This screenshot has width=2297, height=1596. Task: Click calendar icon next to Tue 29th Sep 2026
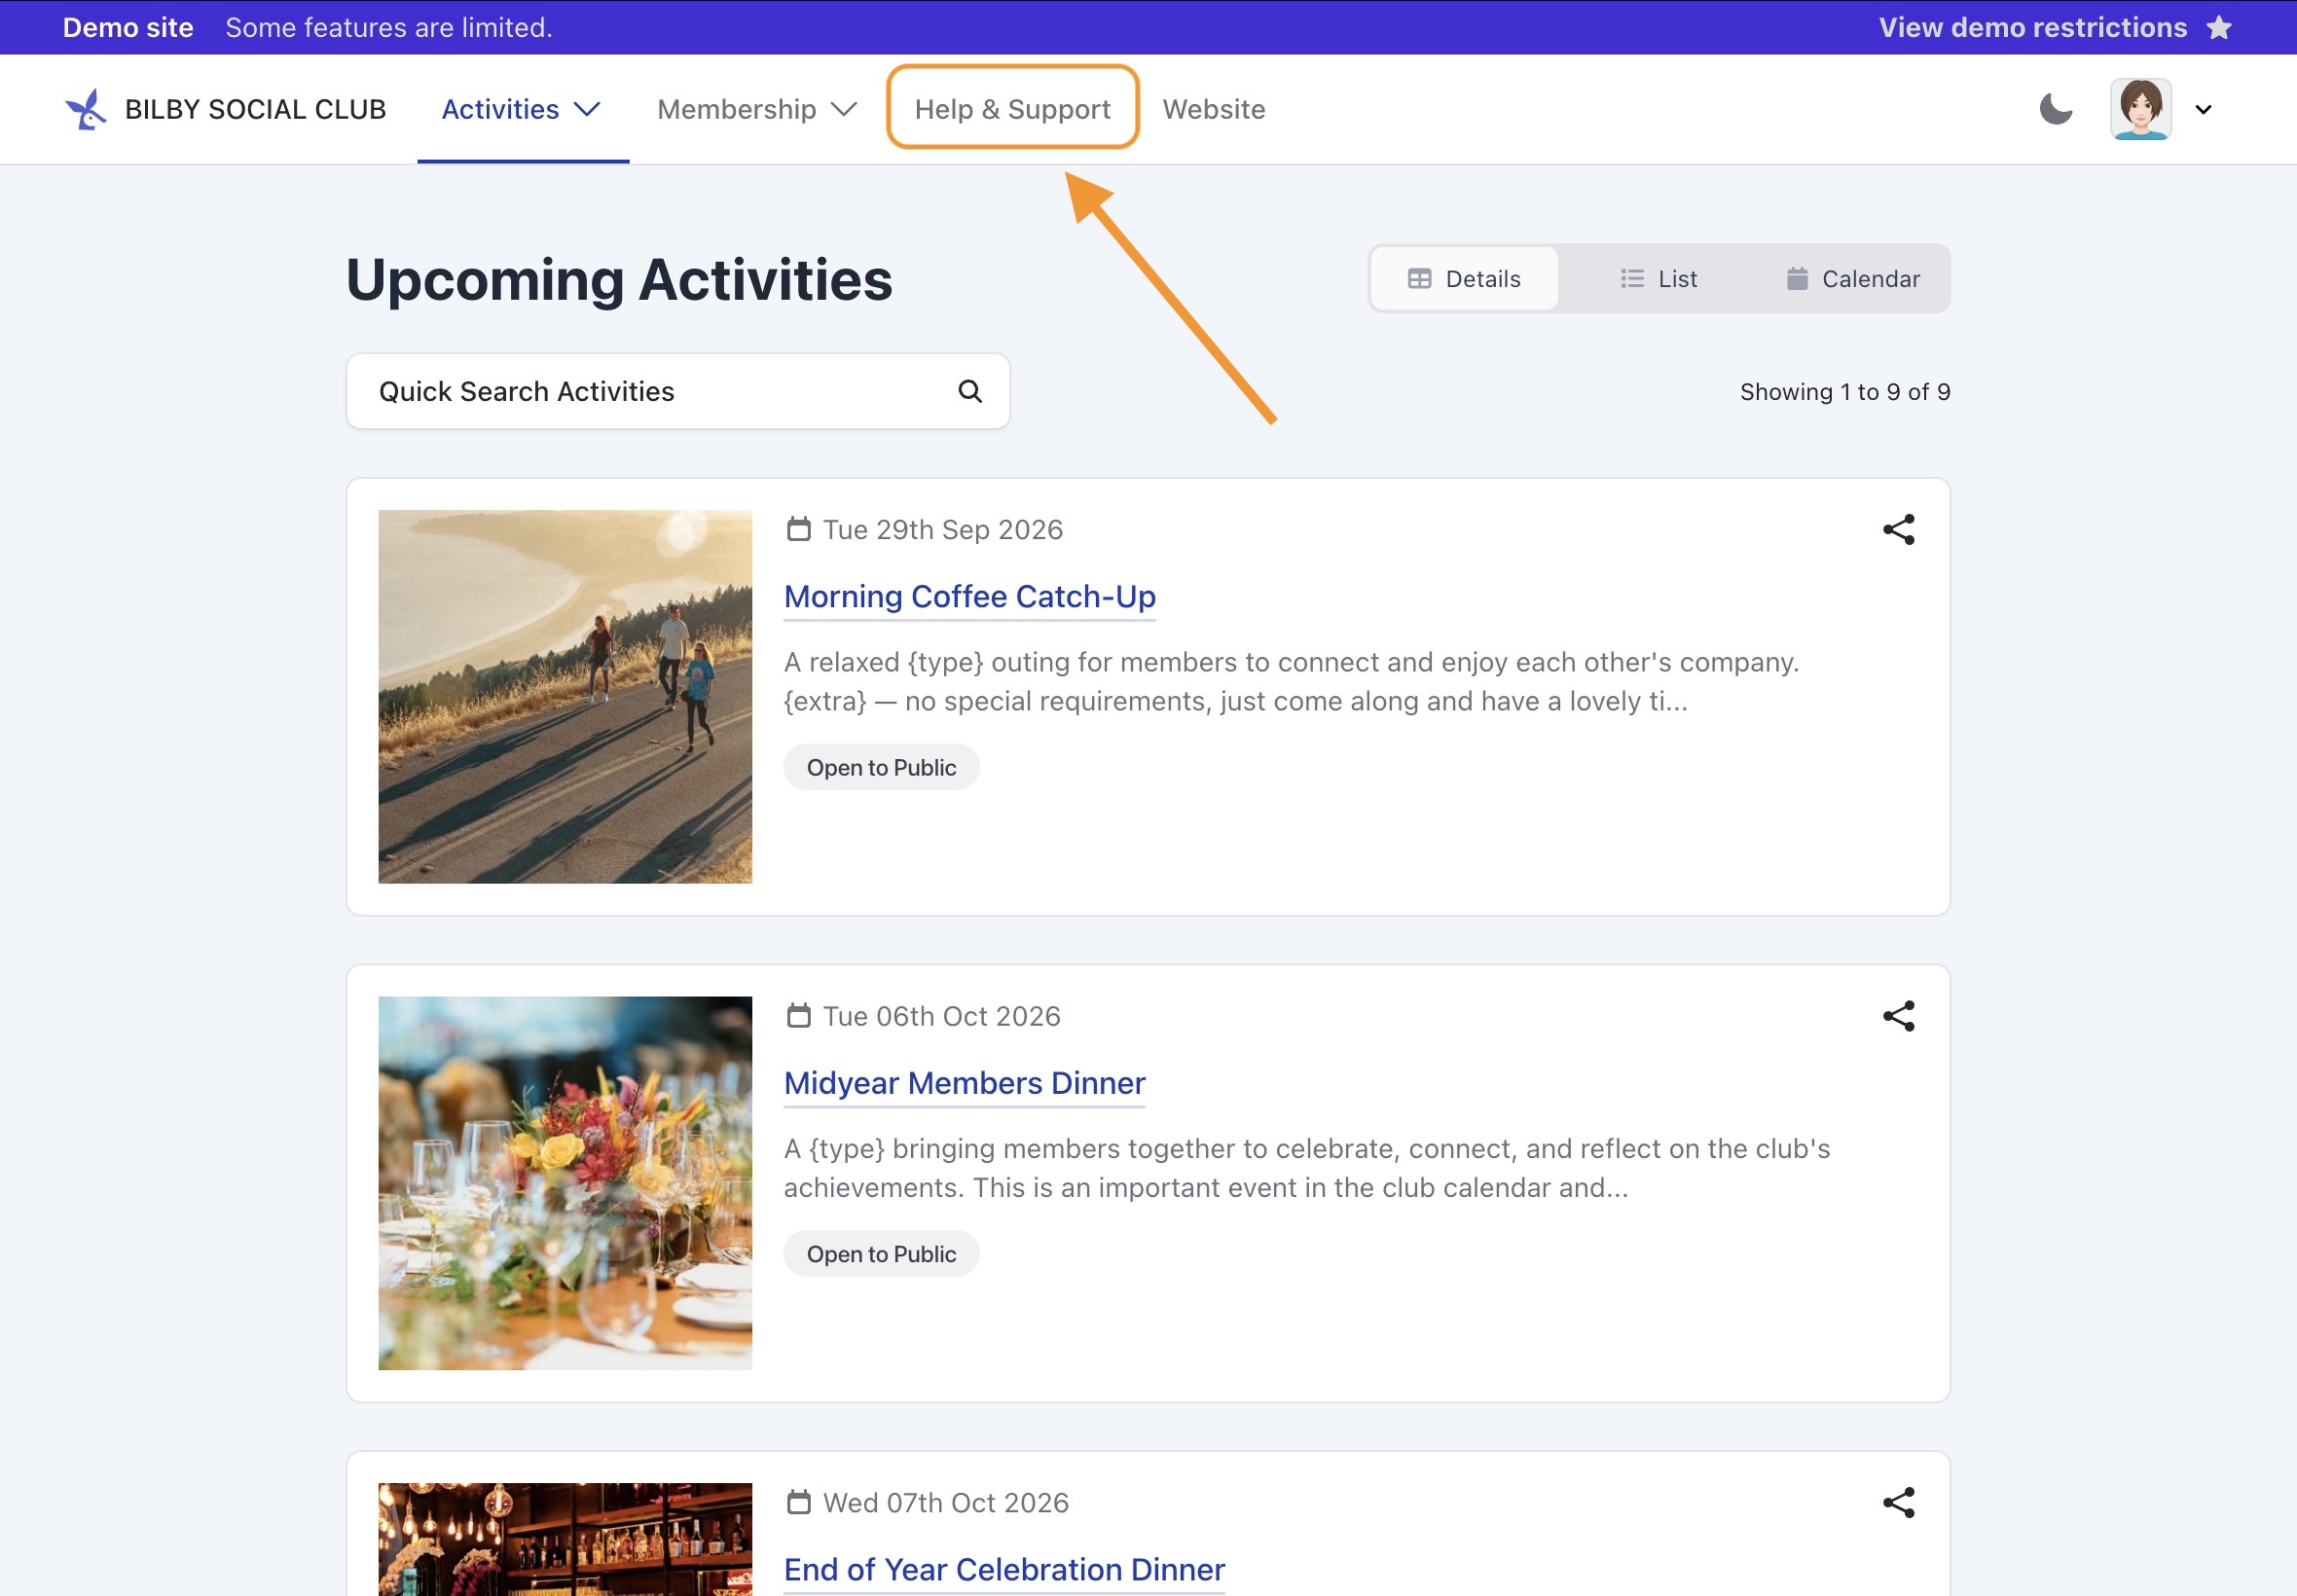798,529
